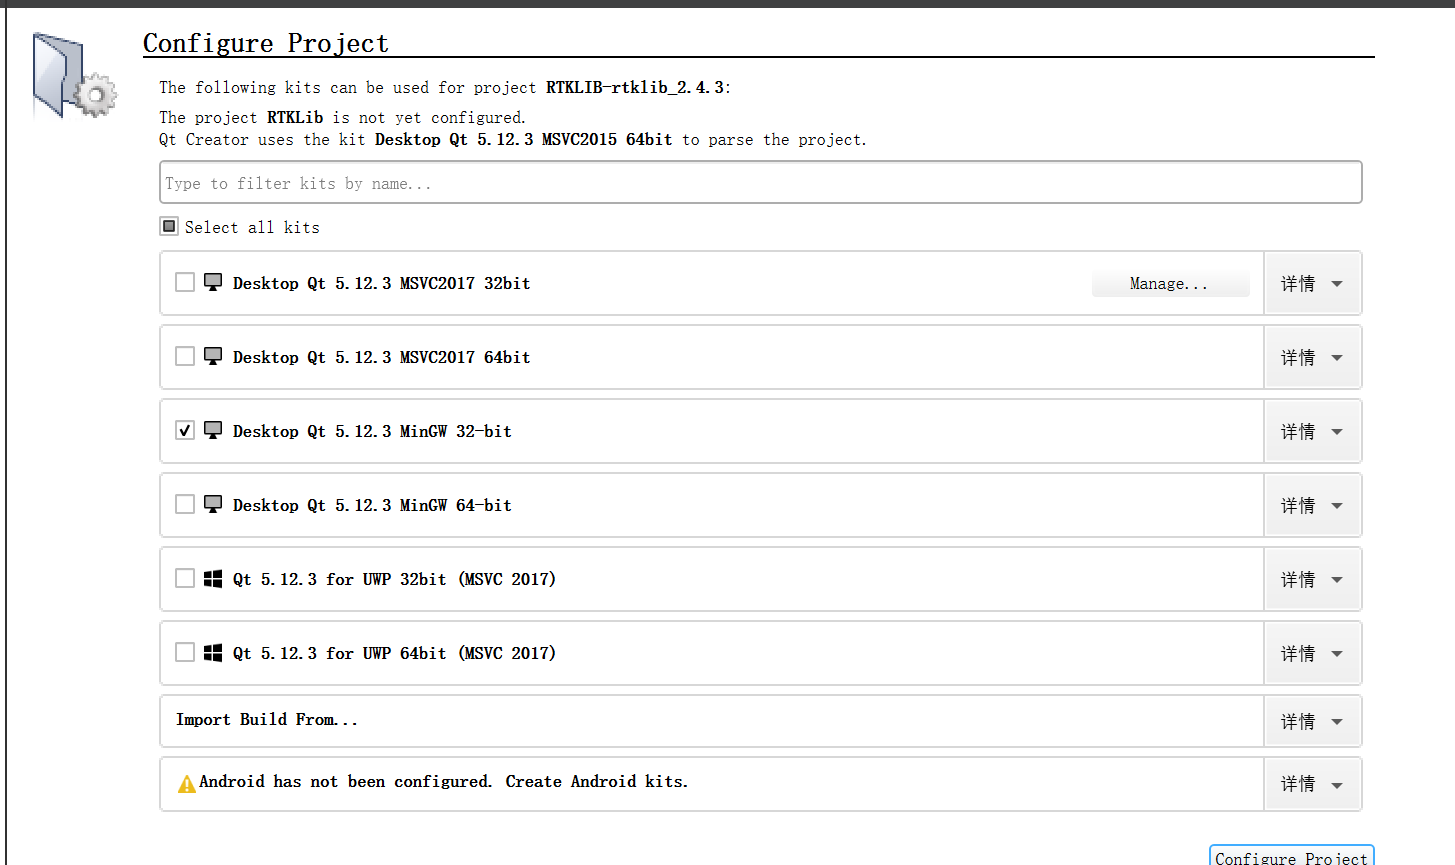Click the kit name filter input field

tap(700, 182)
